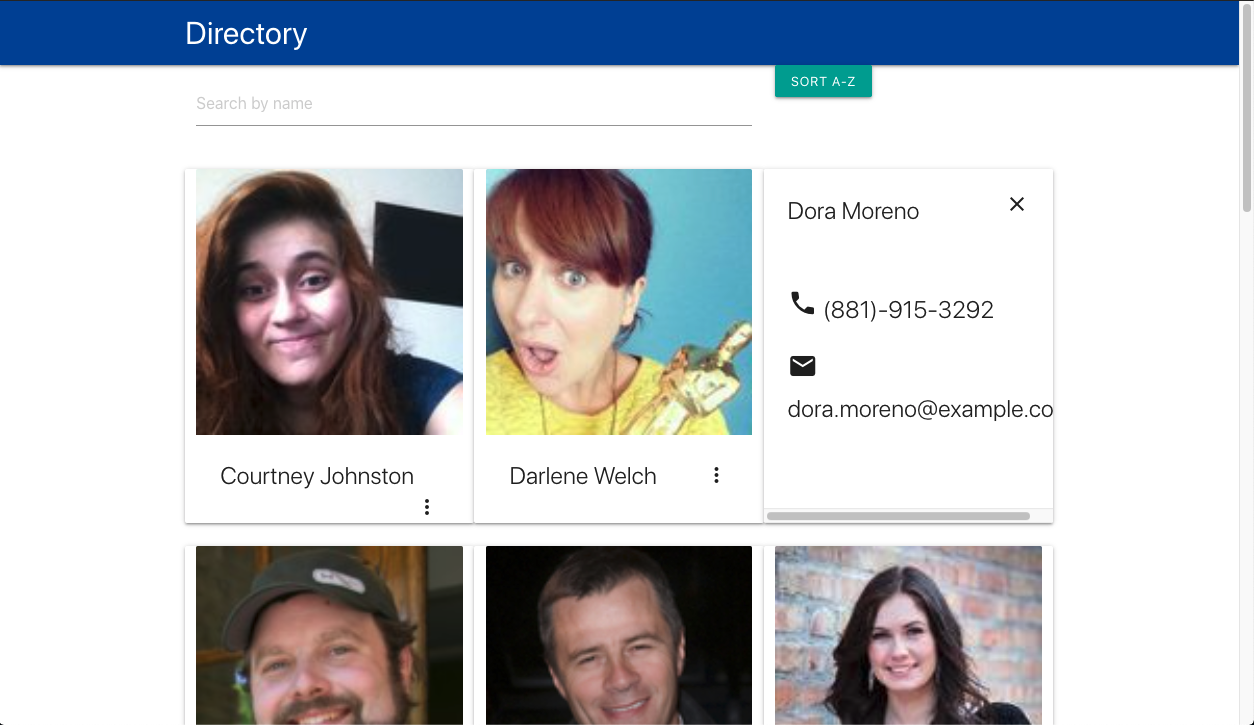Click the Courtney Johnston name label

click(317, 476)
